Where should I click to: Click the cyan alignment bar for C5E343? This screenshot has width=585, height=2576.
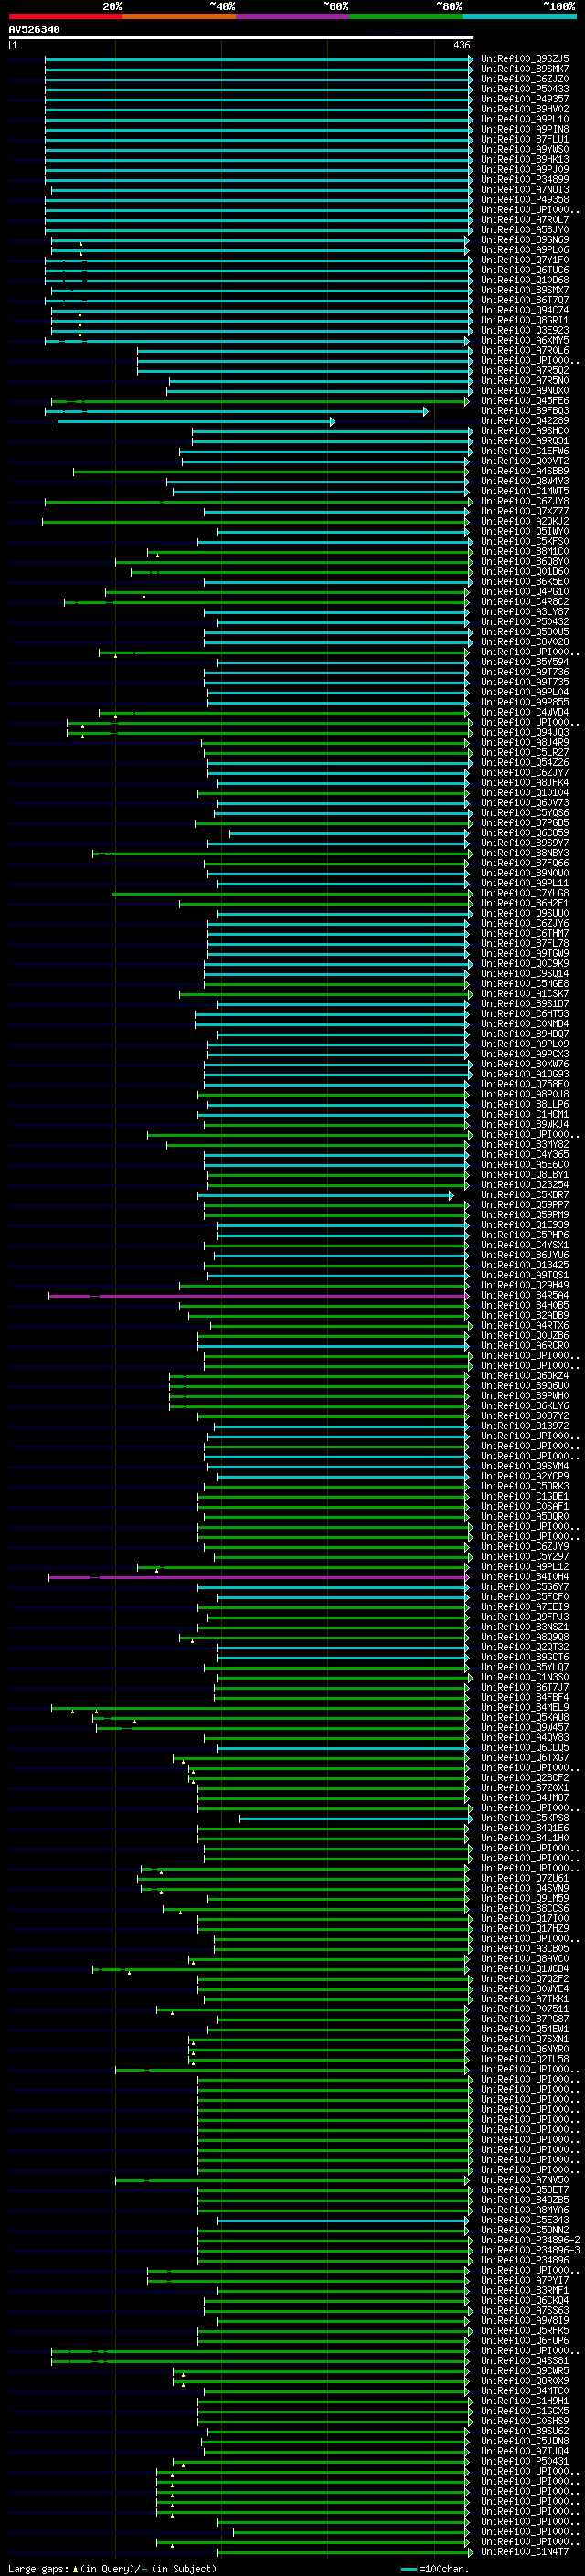[x=343, y=2220]
